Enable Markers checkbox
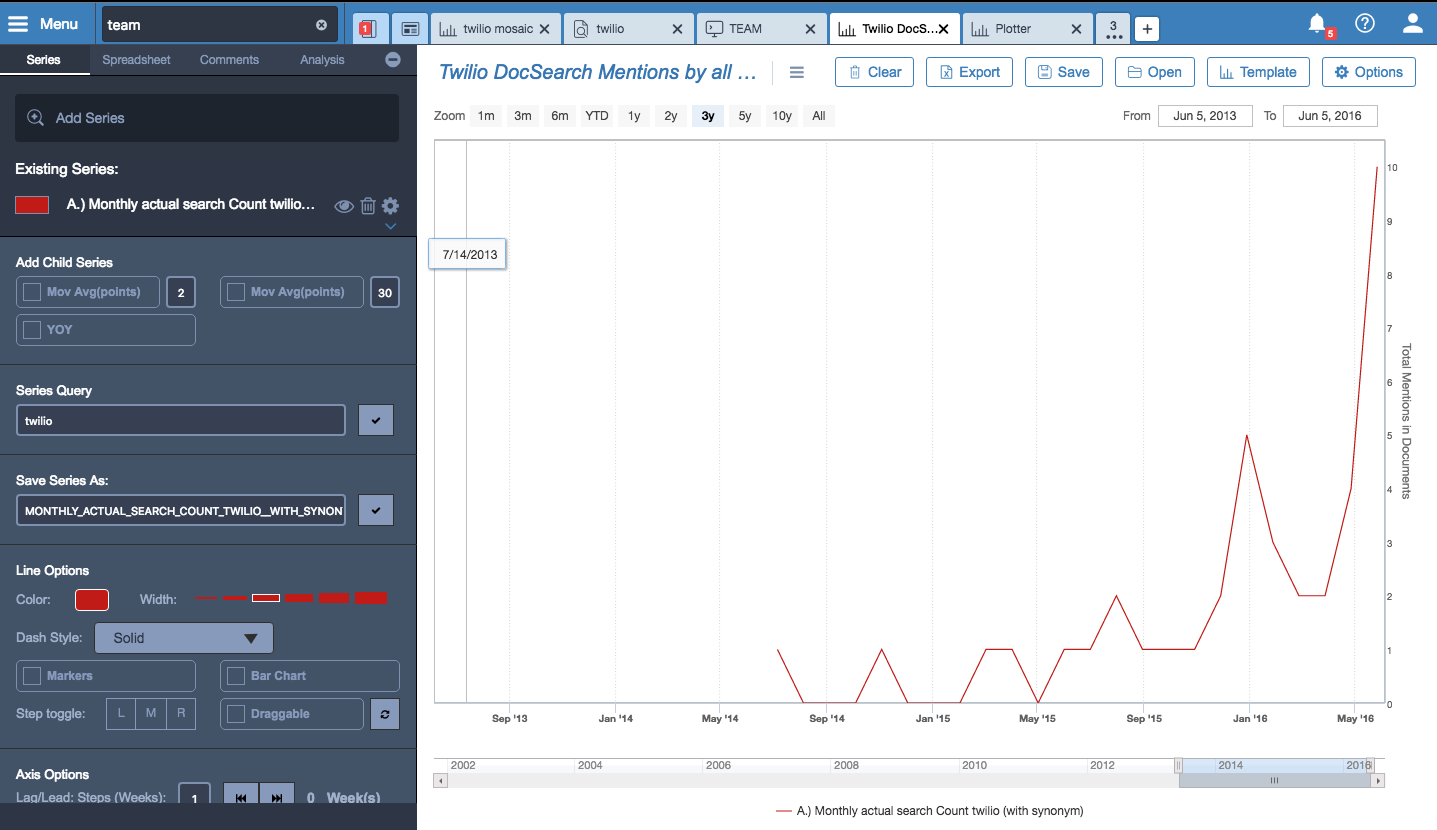 click(32, 676)
